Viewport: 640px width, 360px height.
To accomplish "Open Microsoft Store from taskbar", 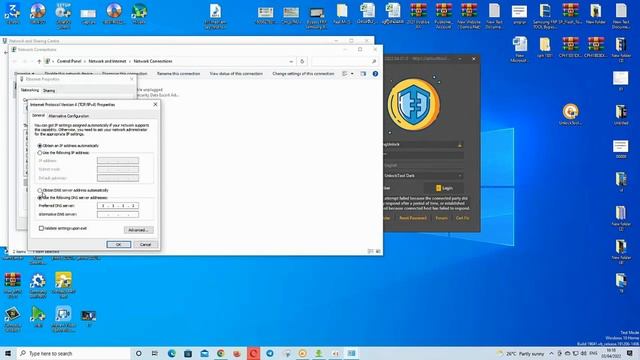I will tap(188, 353).
